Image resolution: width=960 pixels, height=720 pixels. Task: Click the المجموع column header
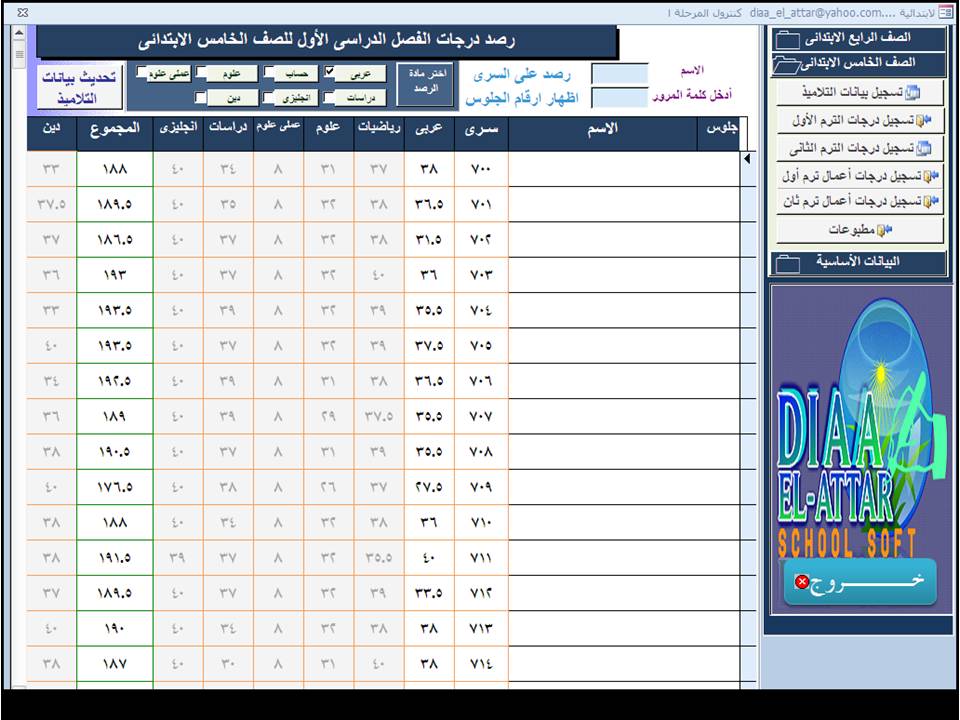tap(115, 129)
